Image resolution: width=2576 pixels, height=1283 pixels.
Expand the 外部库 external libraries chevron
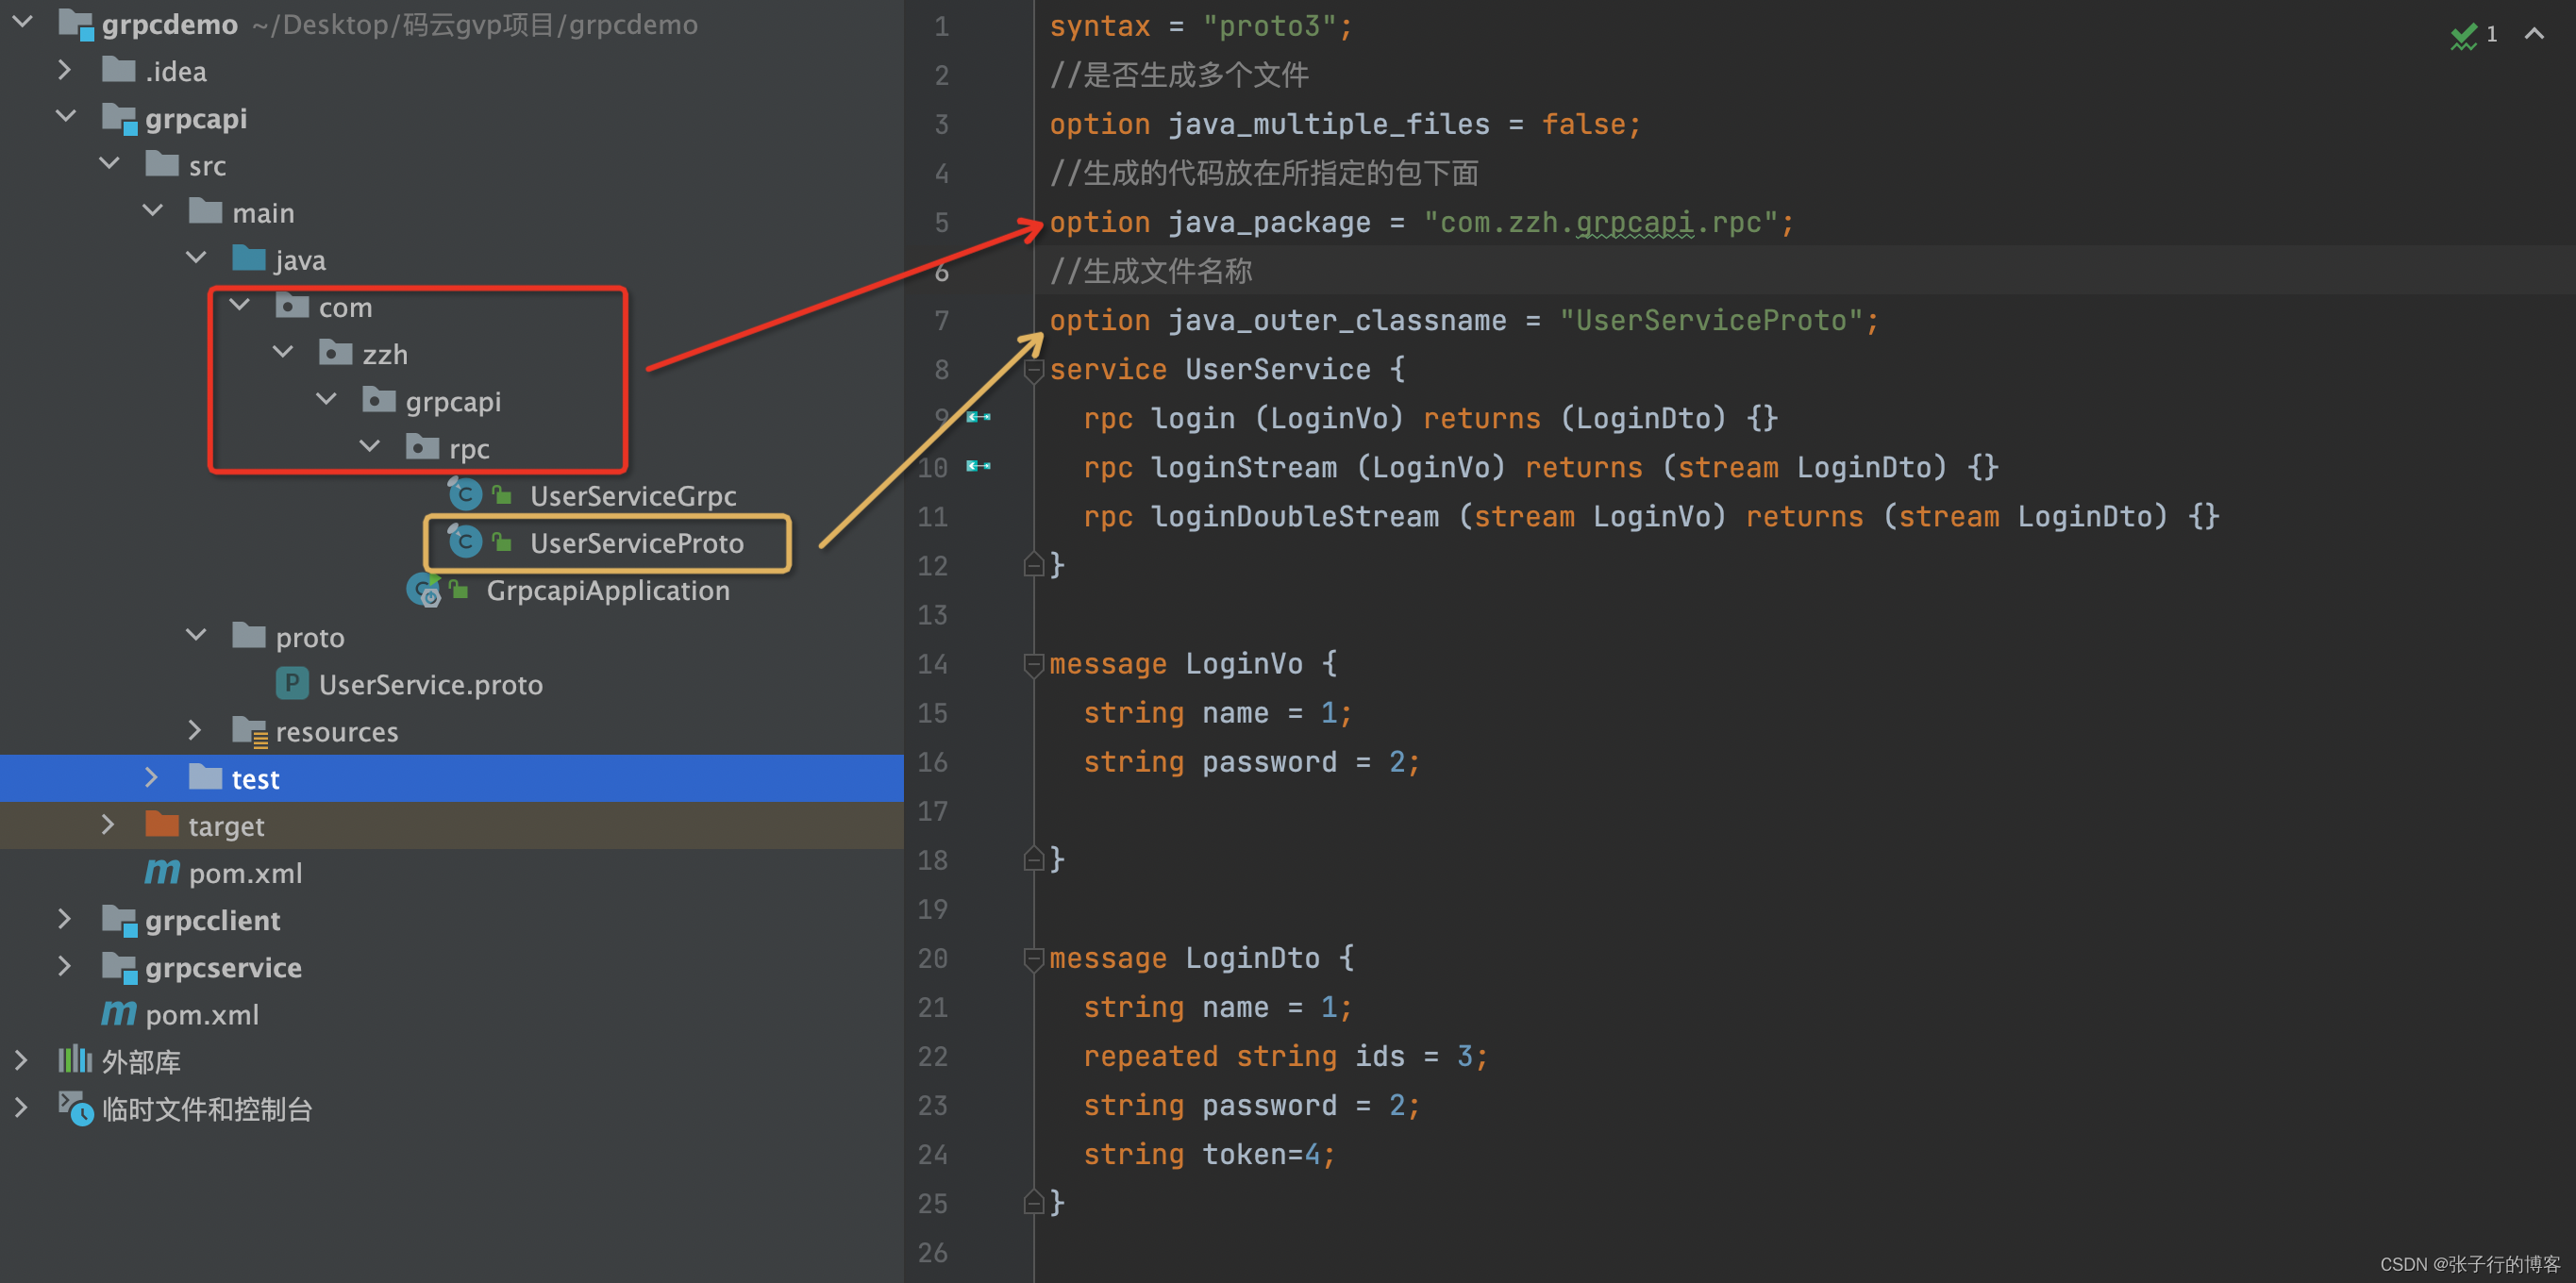pyautogui.click(x=21, y=1060)
